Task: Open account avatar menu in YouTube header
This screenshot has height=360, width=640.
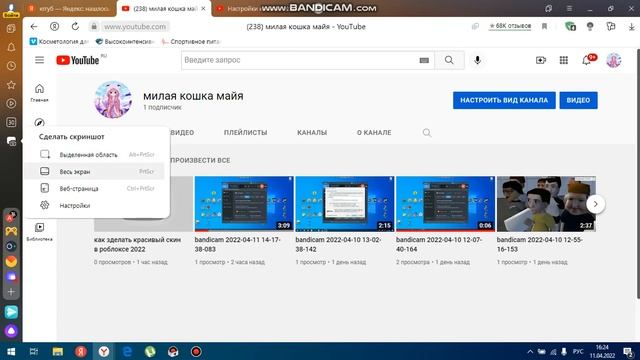Action: (x=613, y=60)
